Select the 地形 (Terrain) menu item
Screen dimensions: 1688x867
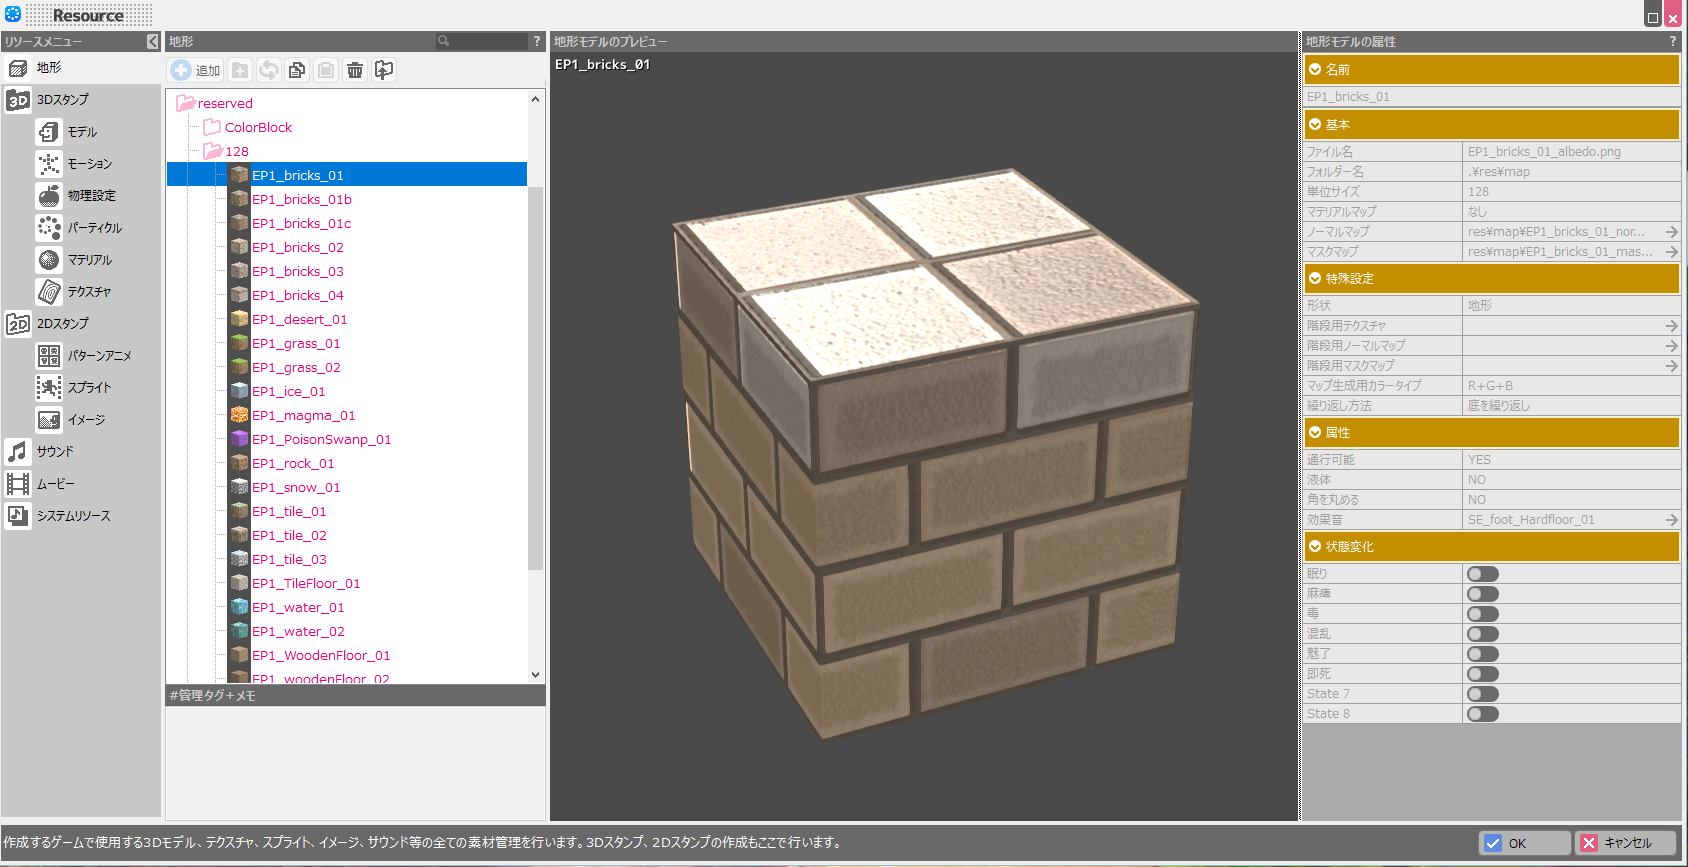coord(48,68)
